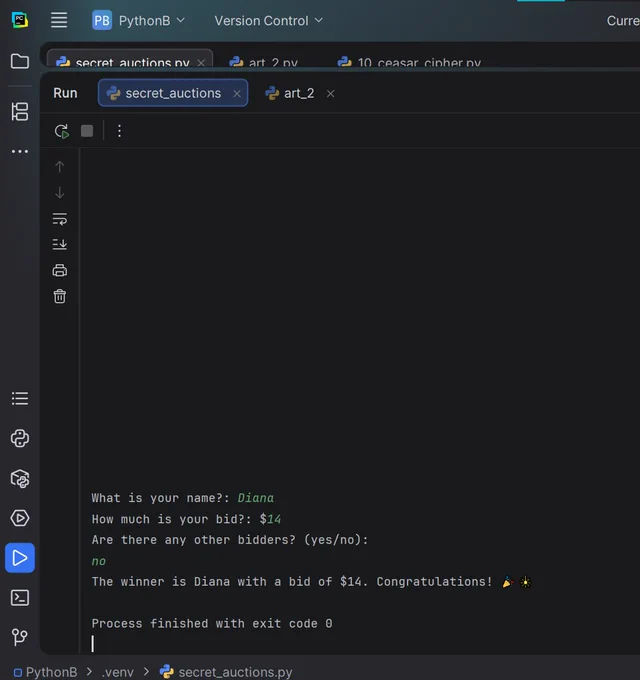The width and height of the screenshot is (640, 680).
Task: Open the Terminal tool window
Action: point(20,598)
